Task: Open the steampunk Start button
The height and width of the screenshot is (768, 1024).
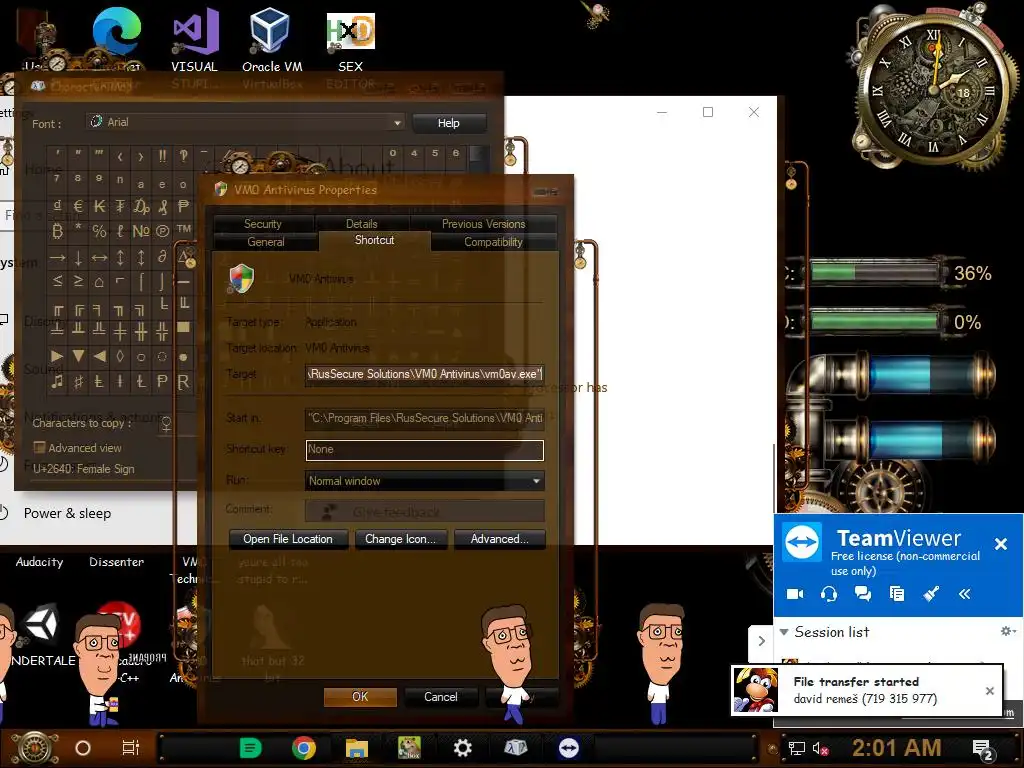Action: 34,748
